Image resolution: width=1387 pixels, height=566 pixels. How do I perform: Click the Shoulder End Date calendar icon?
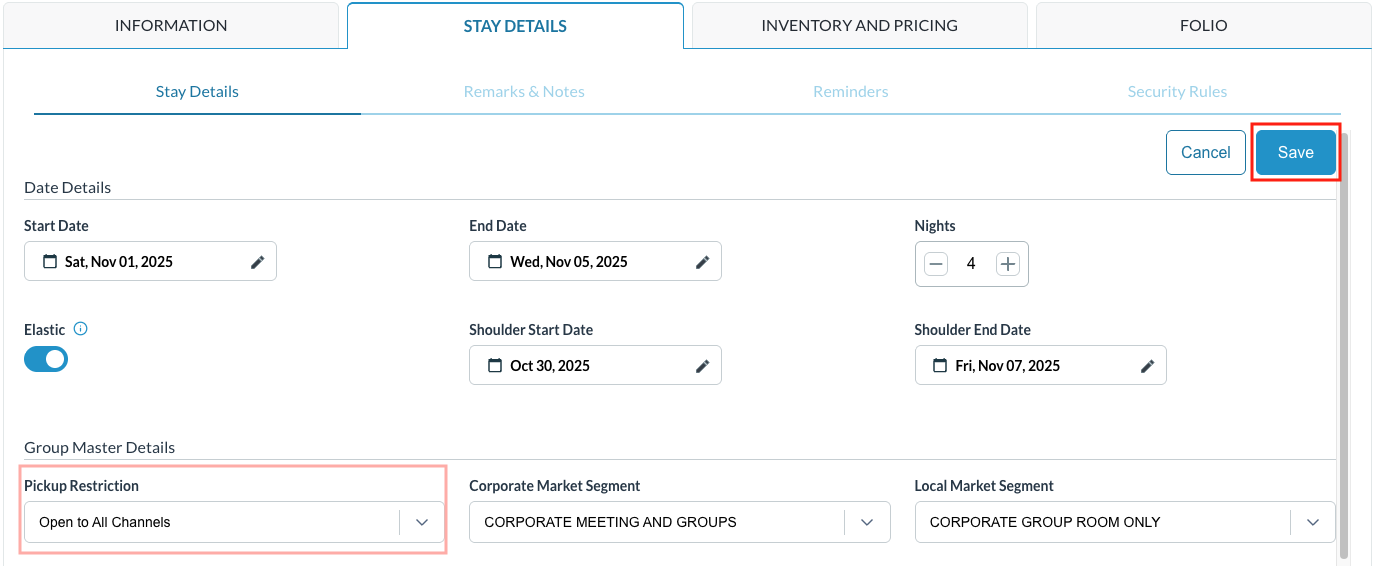coord(940,366)
